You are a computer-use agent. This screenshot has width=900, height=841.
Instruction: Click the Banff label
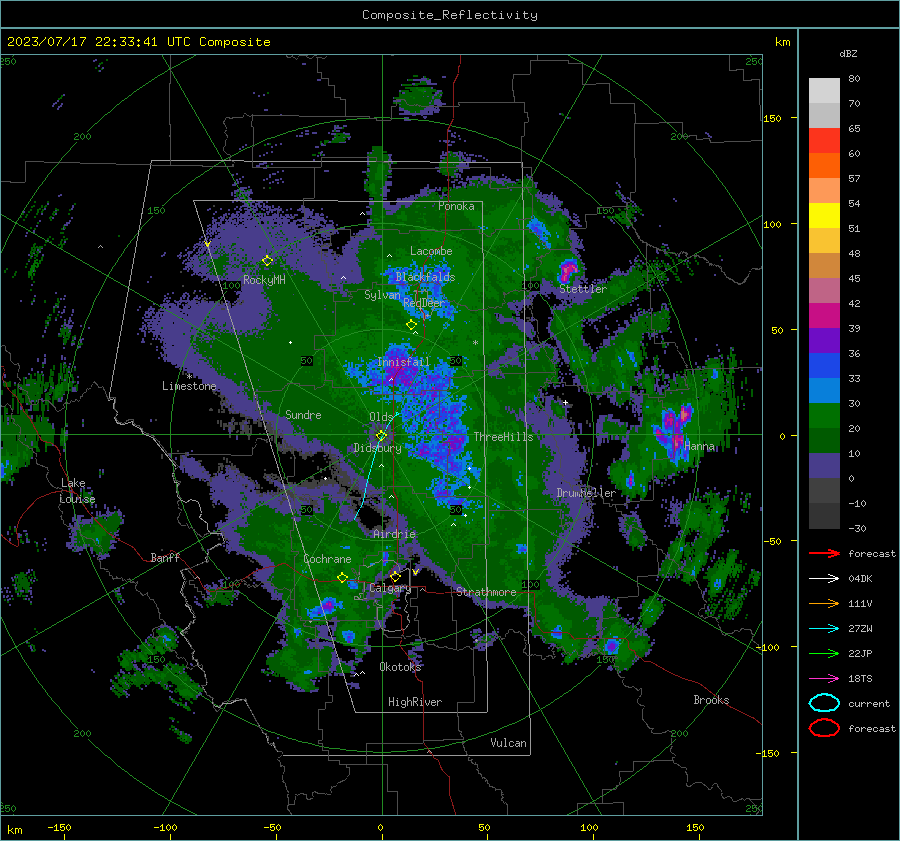tap(165, 557)
